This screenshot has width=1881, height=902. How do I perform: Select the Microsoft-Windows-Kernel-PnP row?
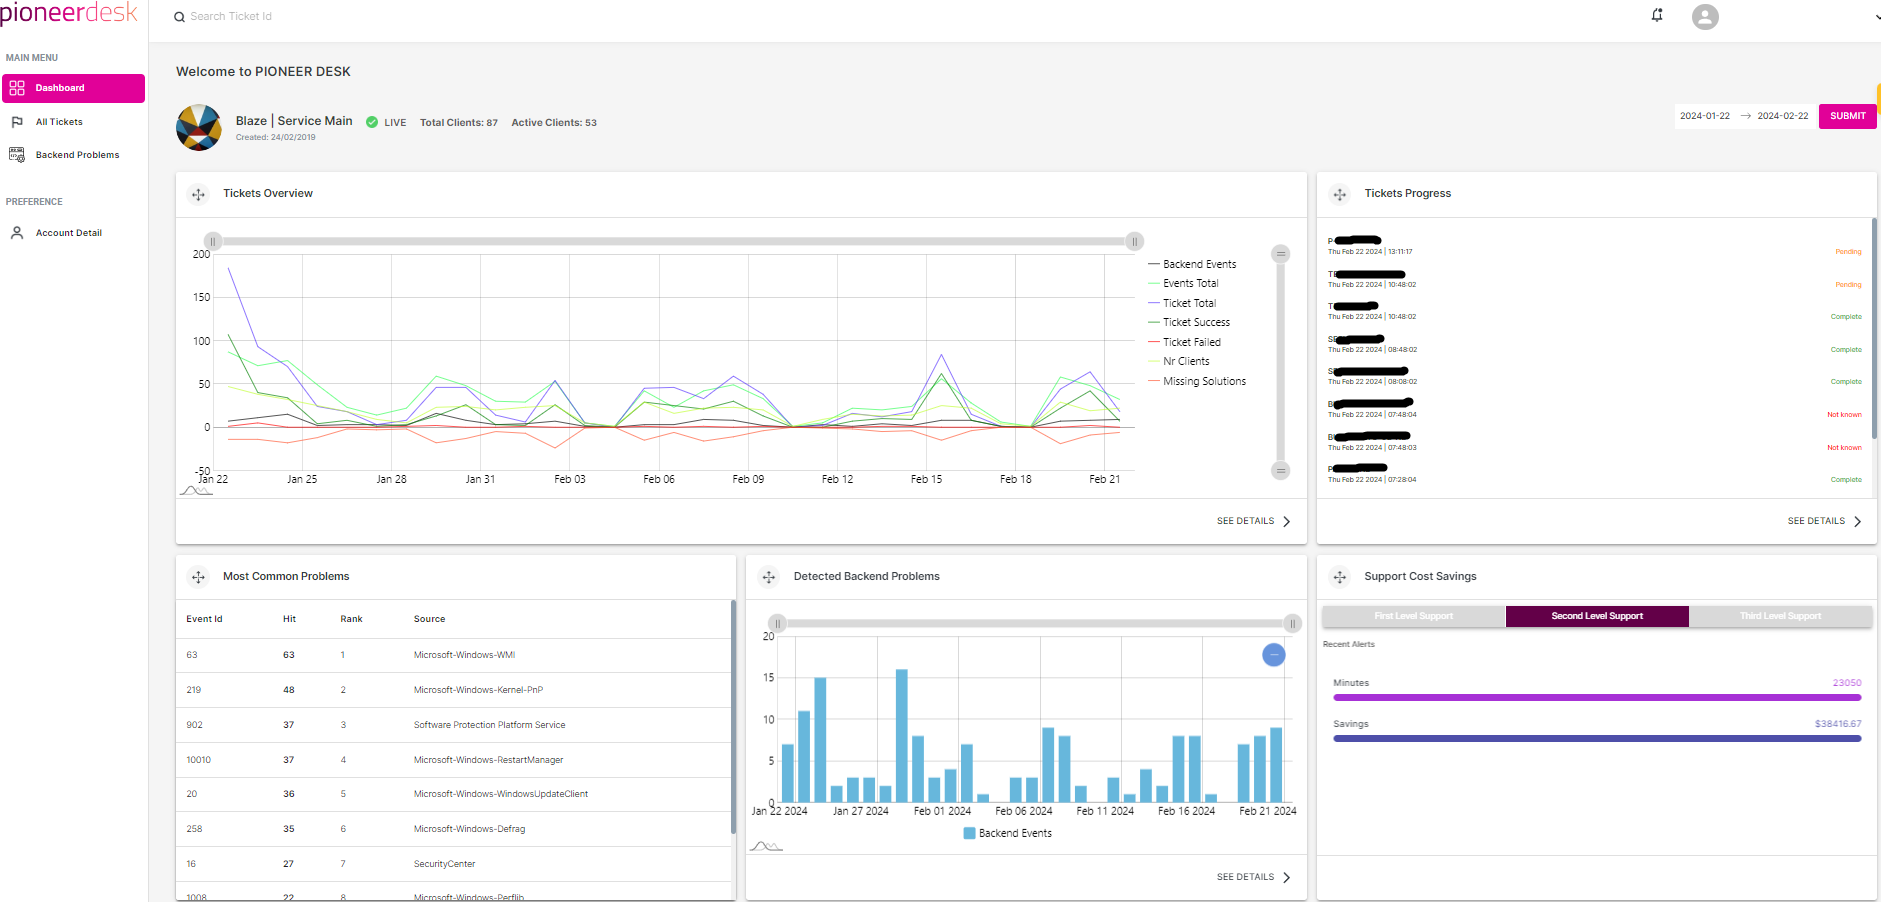pos(453,690)
